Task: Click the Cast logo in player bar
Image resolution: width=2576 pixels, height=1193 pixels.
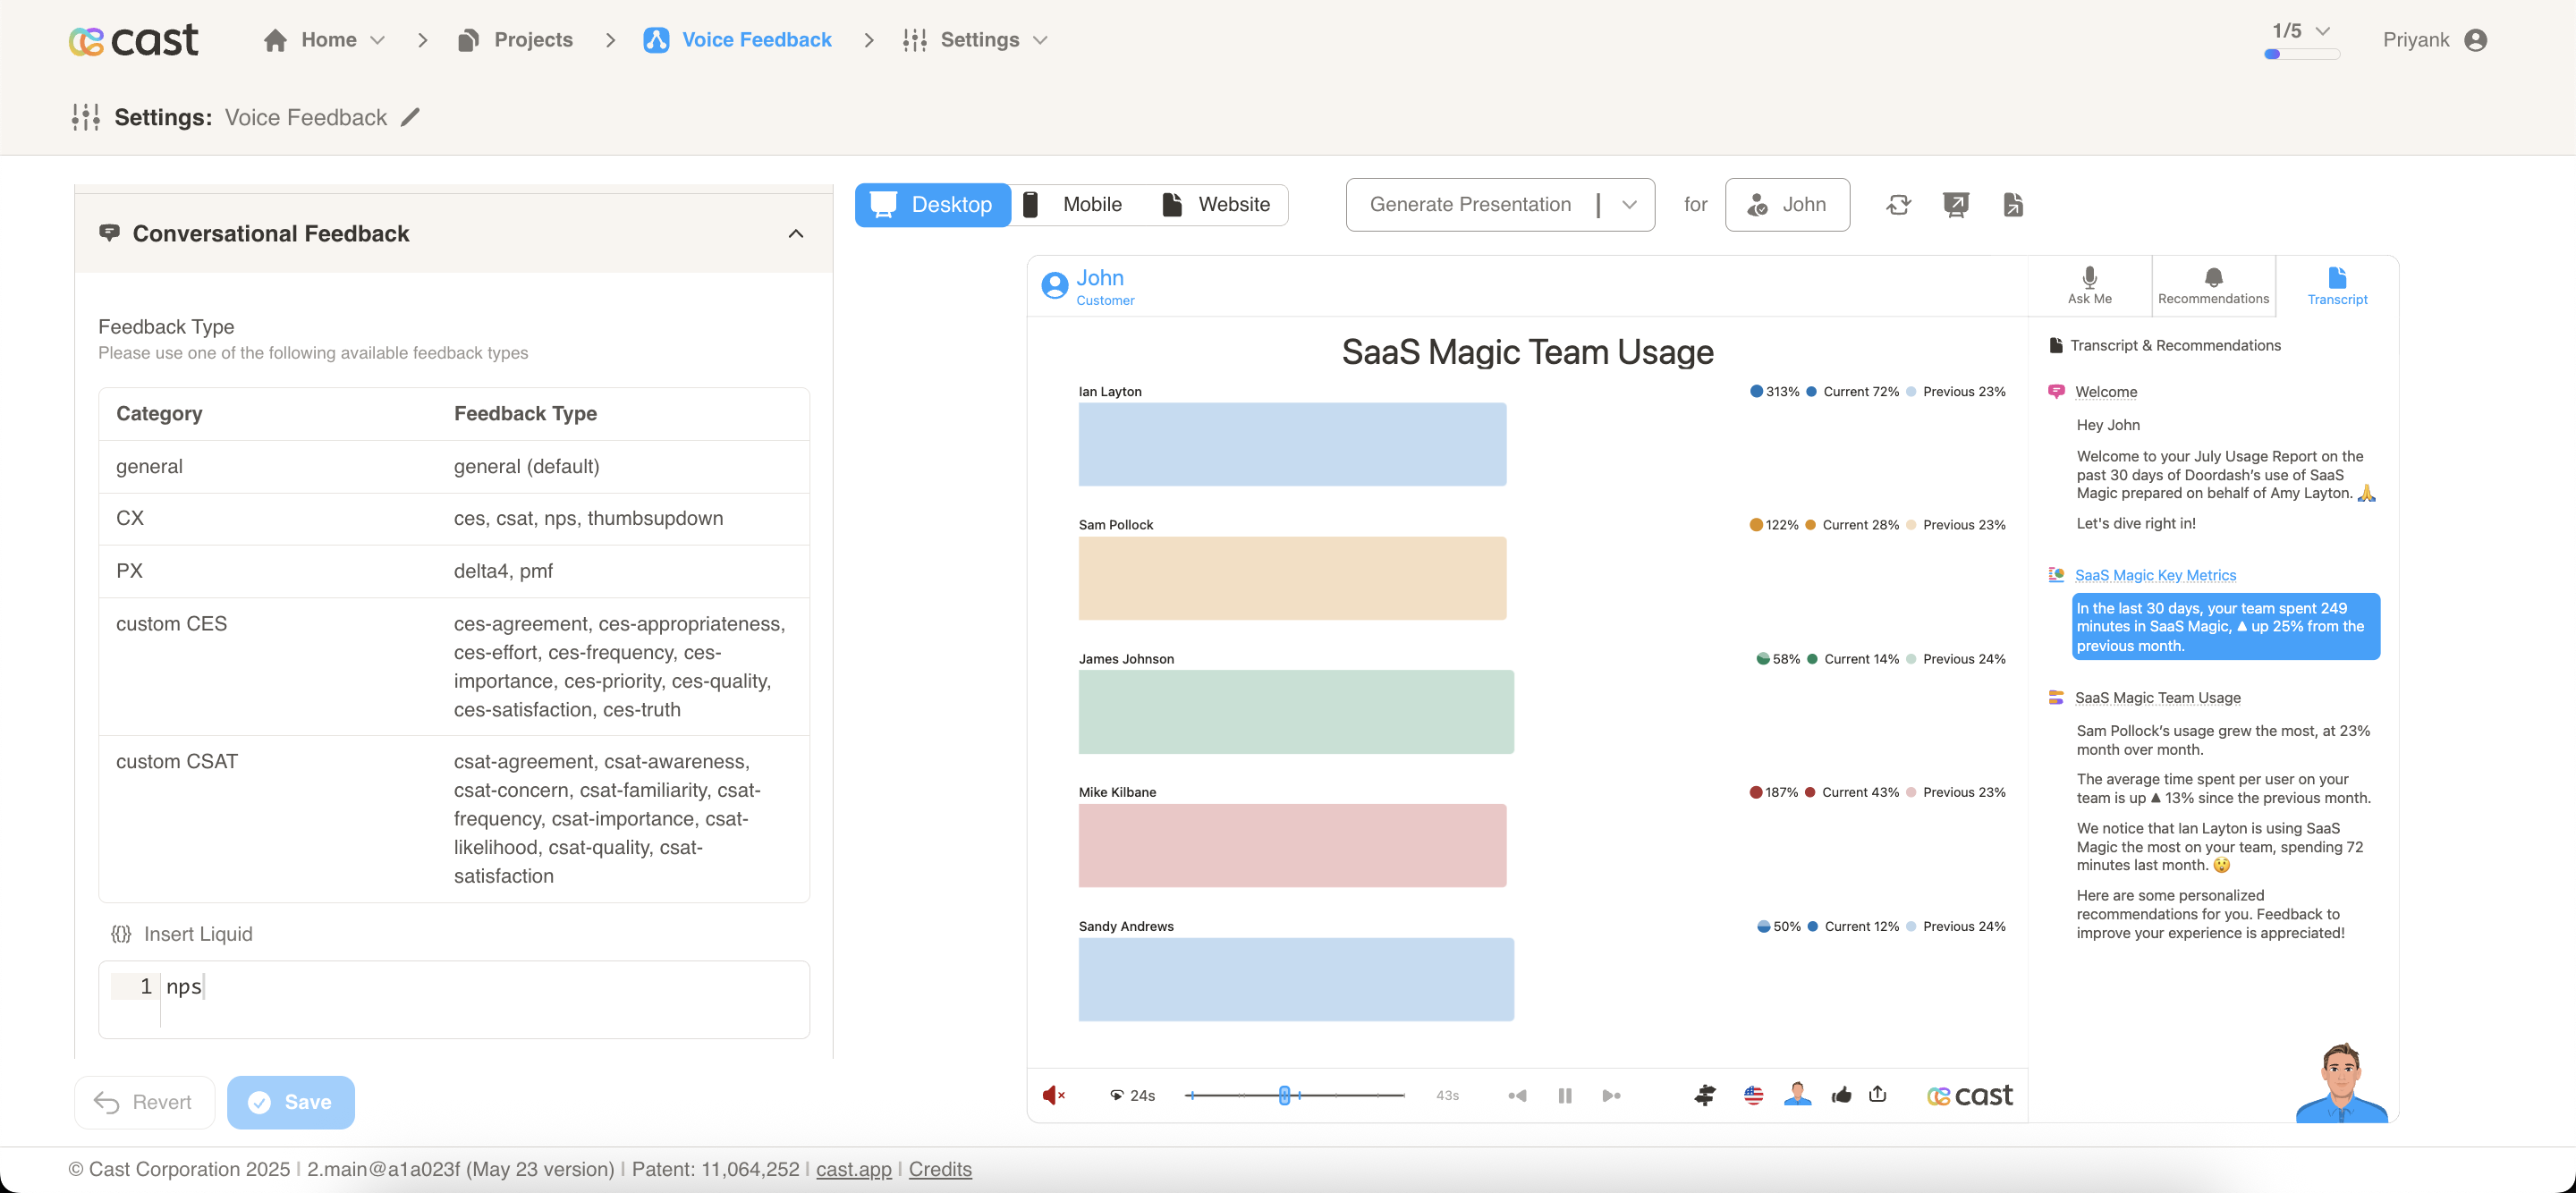Action: pyautogui.click(x=1969, y=1096)
